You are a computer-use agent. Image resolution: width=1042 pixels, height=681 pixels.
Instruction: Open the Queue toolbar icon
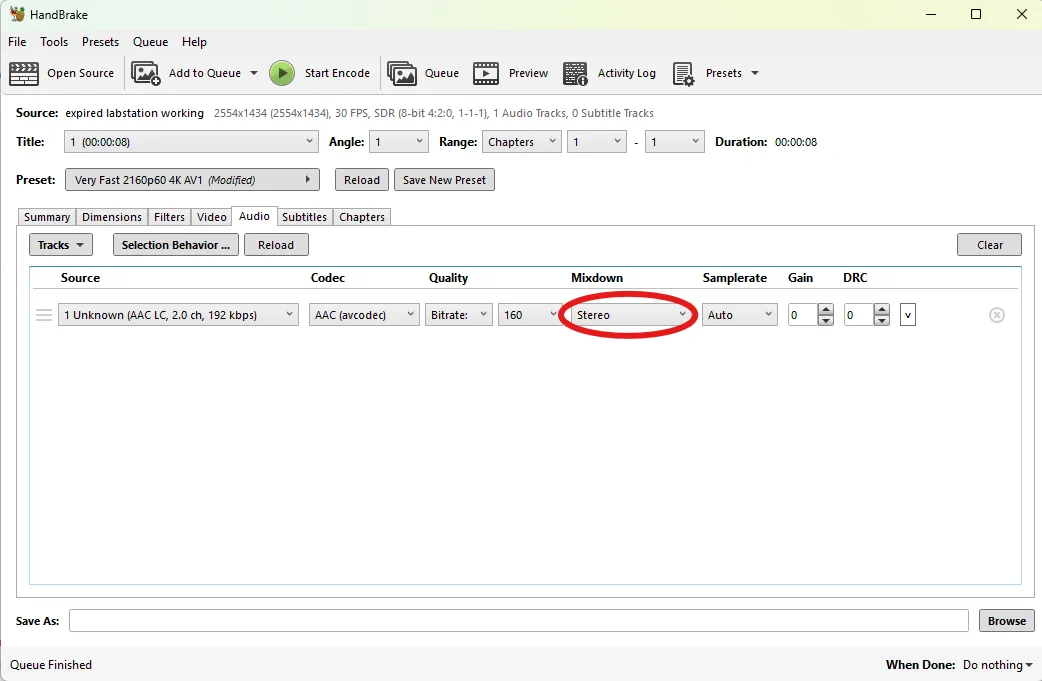(402, 73)
